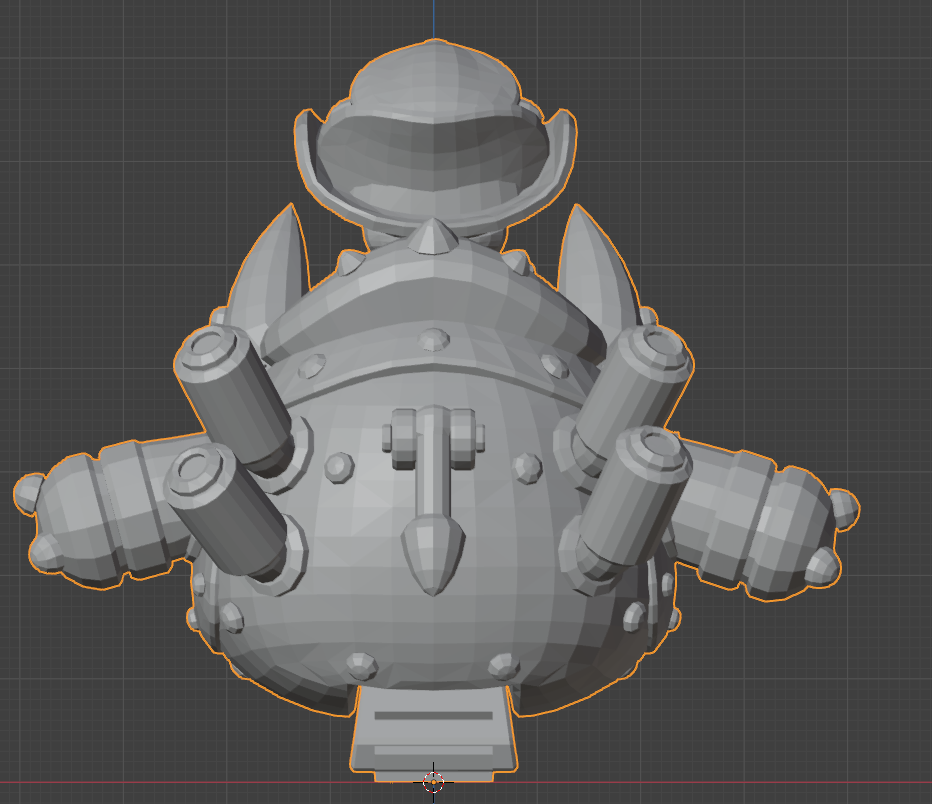The image size is (932, 804).
Task: Click the vertical axis line above the model
Action: click(x=434, y=18)
